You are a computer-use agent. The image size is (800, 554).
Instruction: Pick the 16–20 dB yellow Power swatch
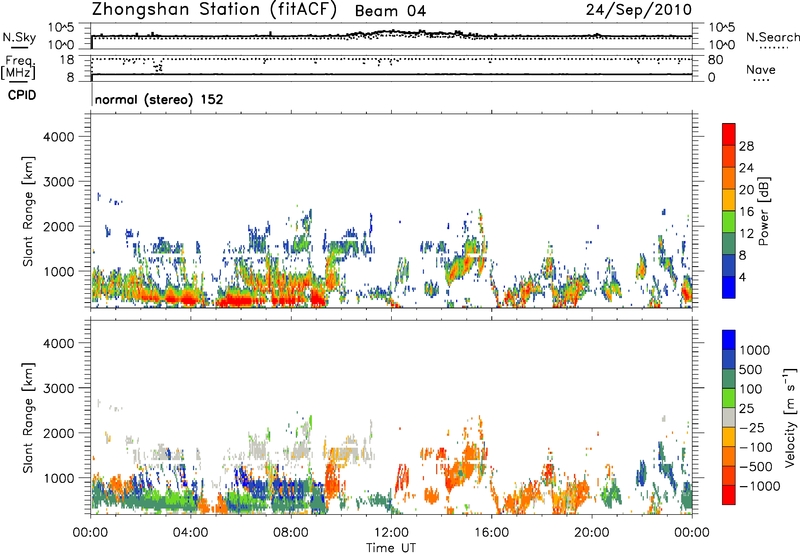click(x=729, y=200)
